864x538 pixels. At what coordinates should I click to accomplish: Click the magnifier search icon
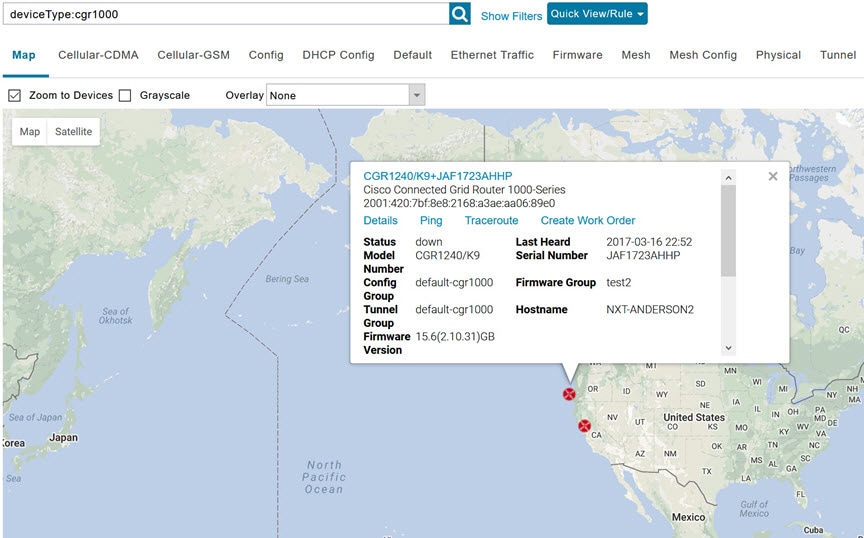[x=460, y=14]
